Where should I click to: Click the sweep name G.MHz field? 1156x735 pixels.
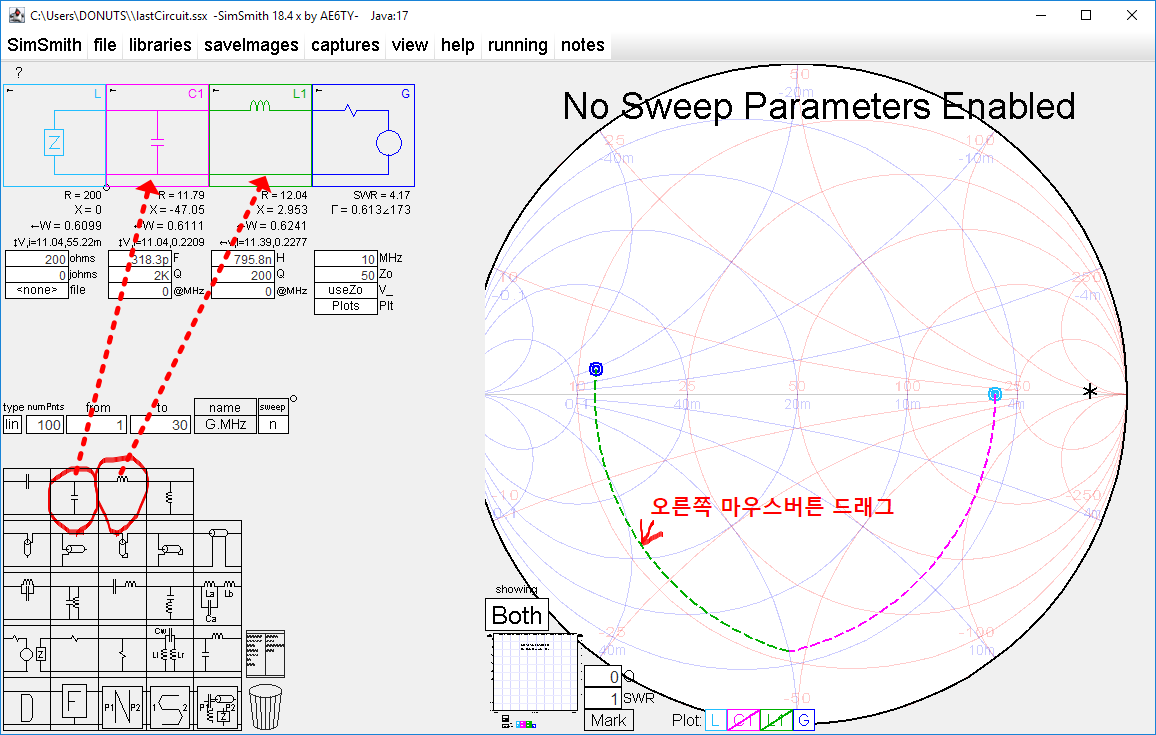(226, 425)
